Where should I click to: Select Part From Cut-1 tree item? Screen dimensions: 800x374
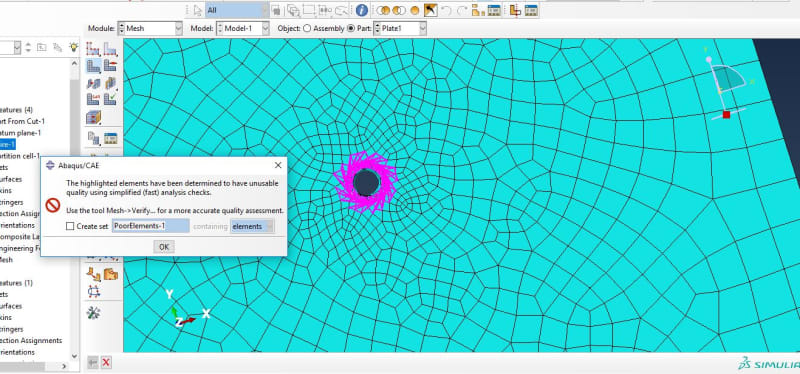pyautogui.click(x=22, y=121)
